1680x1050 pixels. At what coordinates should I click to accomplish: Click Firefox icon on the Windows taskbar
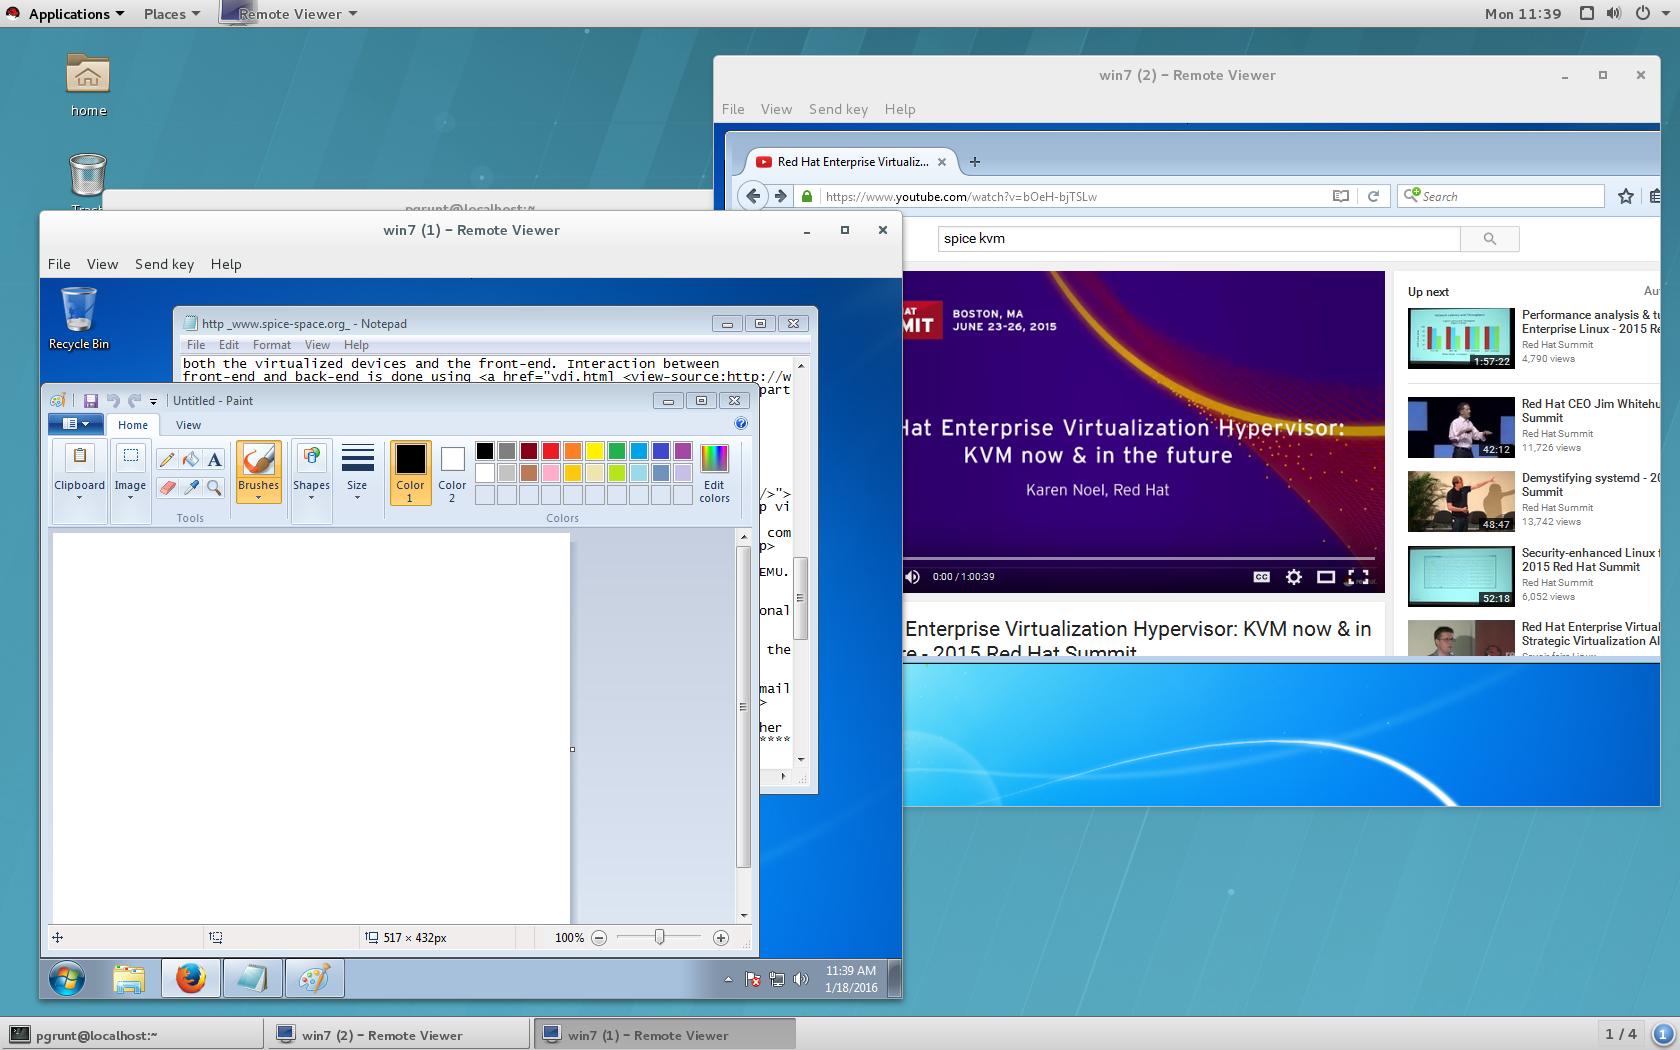tap(191, 979)
